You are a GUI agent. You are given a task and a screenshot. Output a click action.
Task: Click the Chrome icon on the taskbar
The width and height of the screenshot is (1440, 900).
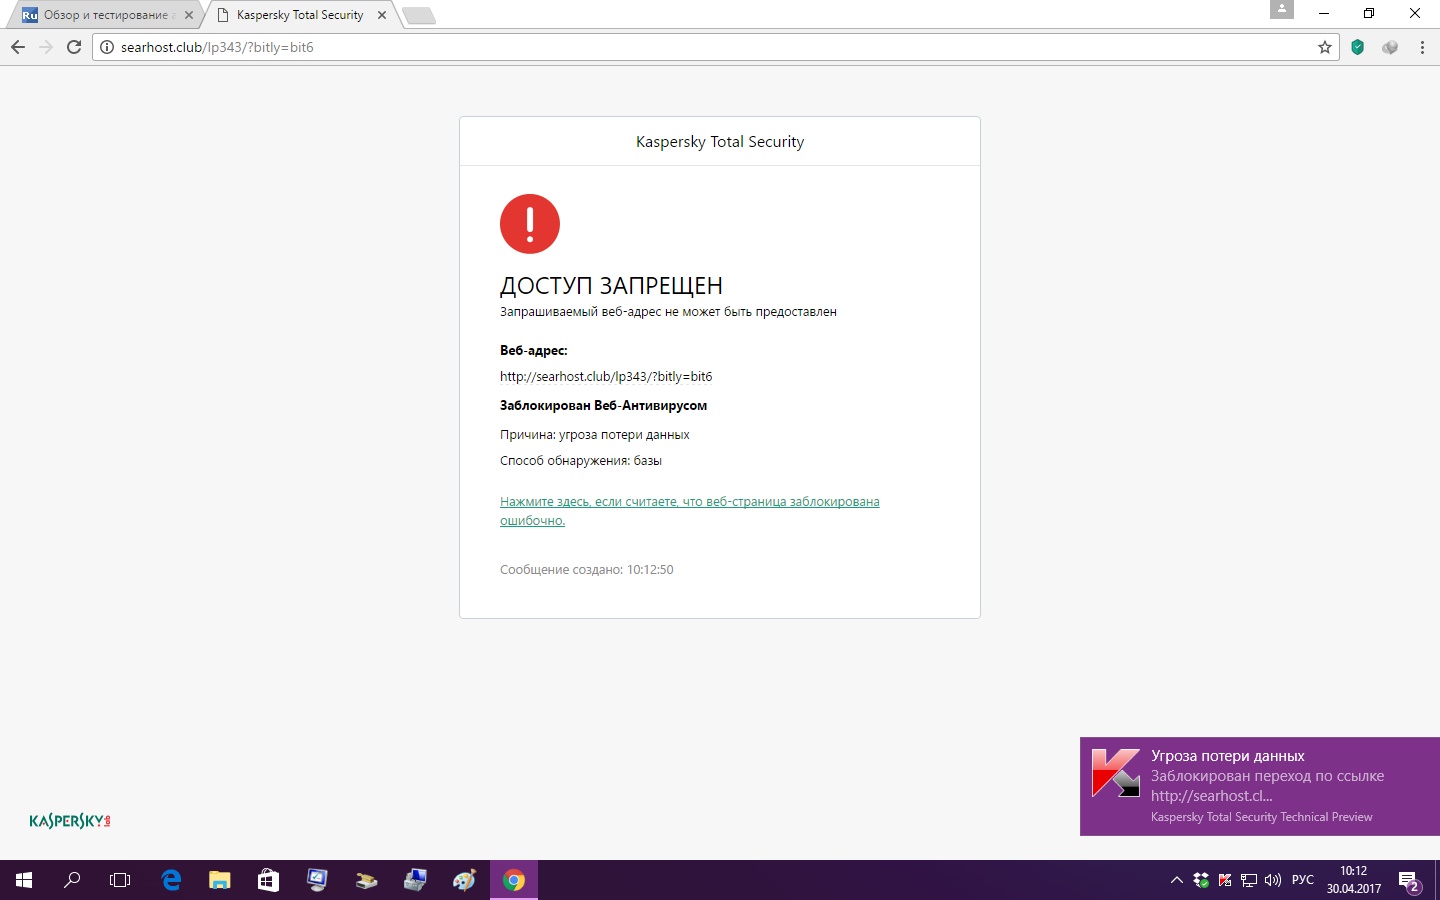tap(514, 880)
